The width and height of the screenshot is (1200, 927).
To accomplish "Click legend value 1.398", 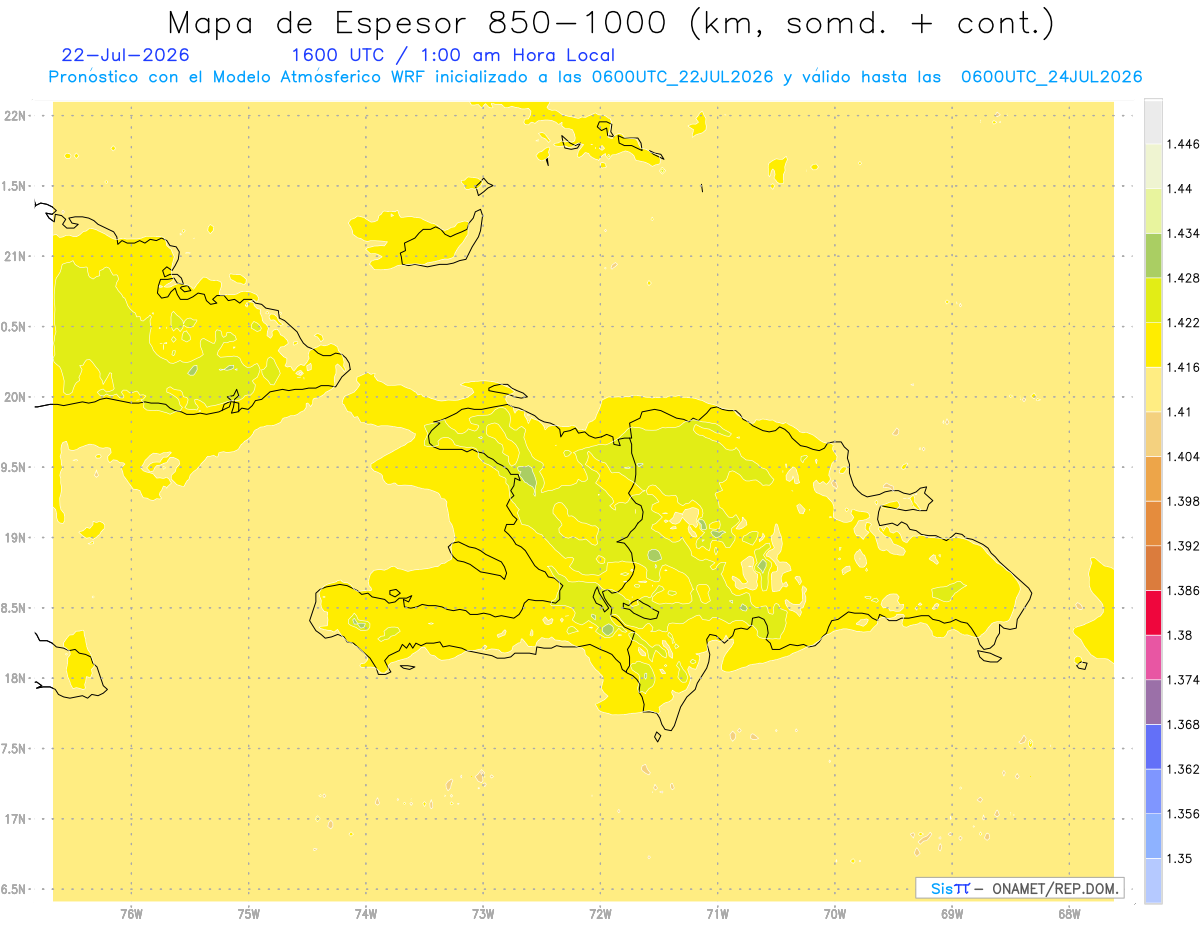I will 1183,501.
